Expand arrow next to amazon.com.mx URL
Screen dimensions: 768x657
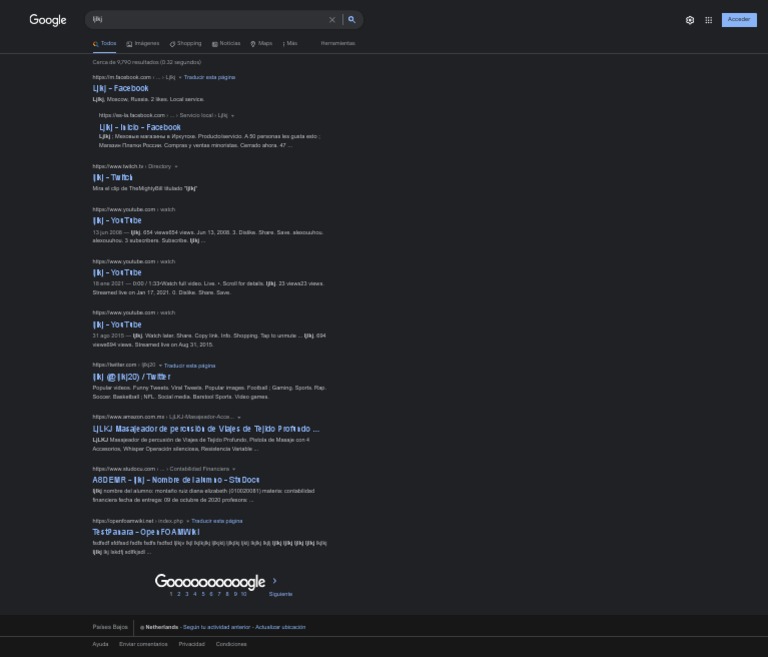pyautogui.click(x=239, y=417)
